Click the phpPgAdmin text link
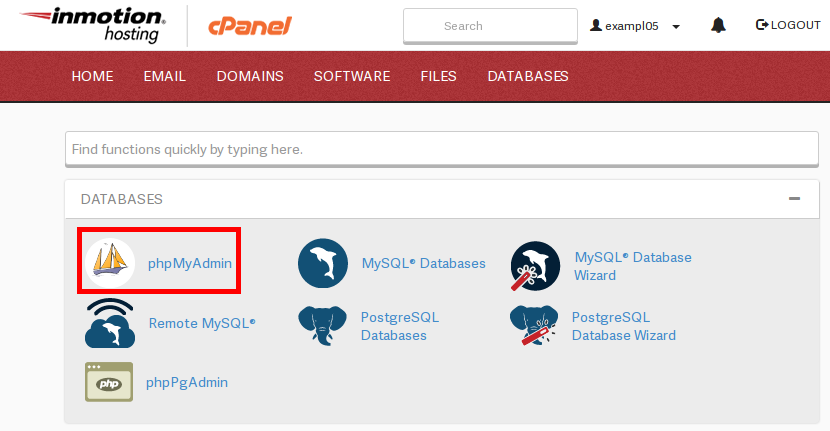The width and height of the screenshot is (830, 431). pyautogui.click(x=187, y=382)
